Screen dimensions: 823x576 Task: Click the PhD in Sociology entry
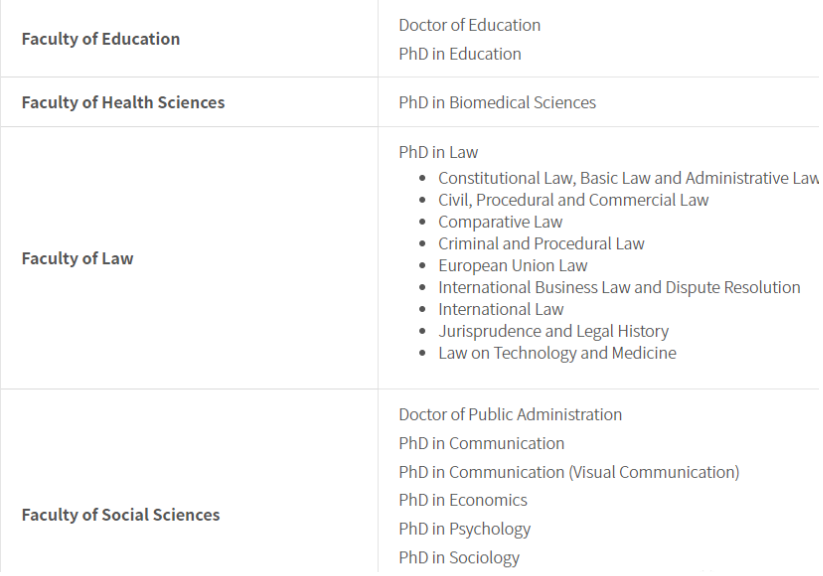coord(459,558)
